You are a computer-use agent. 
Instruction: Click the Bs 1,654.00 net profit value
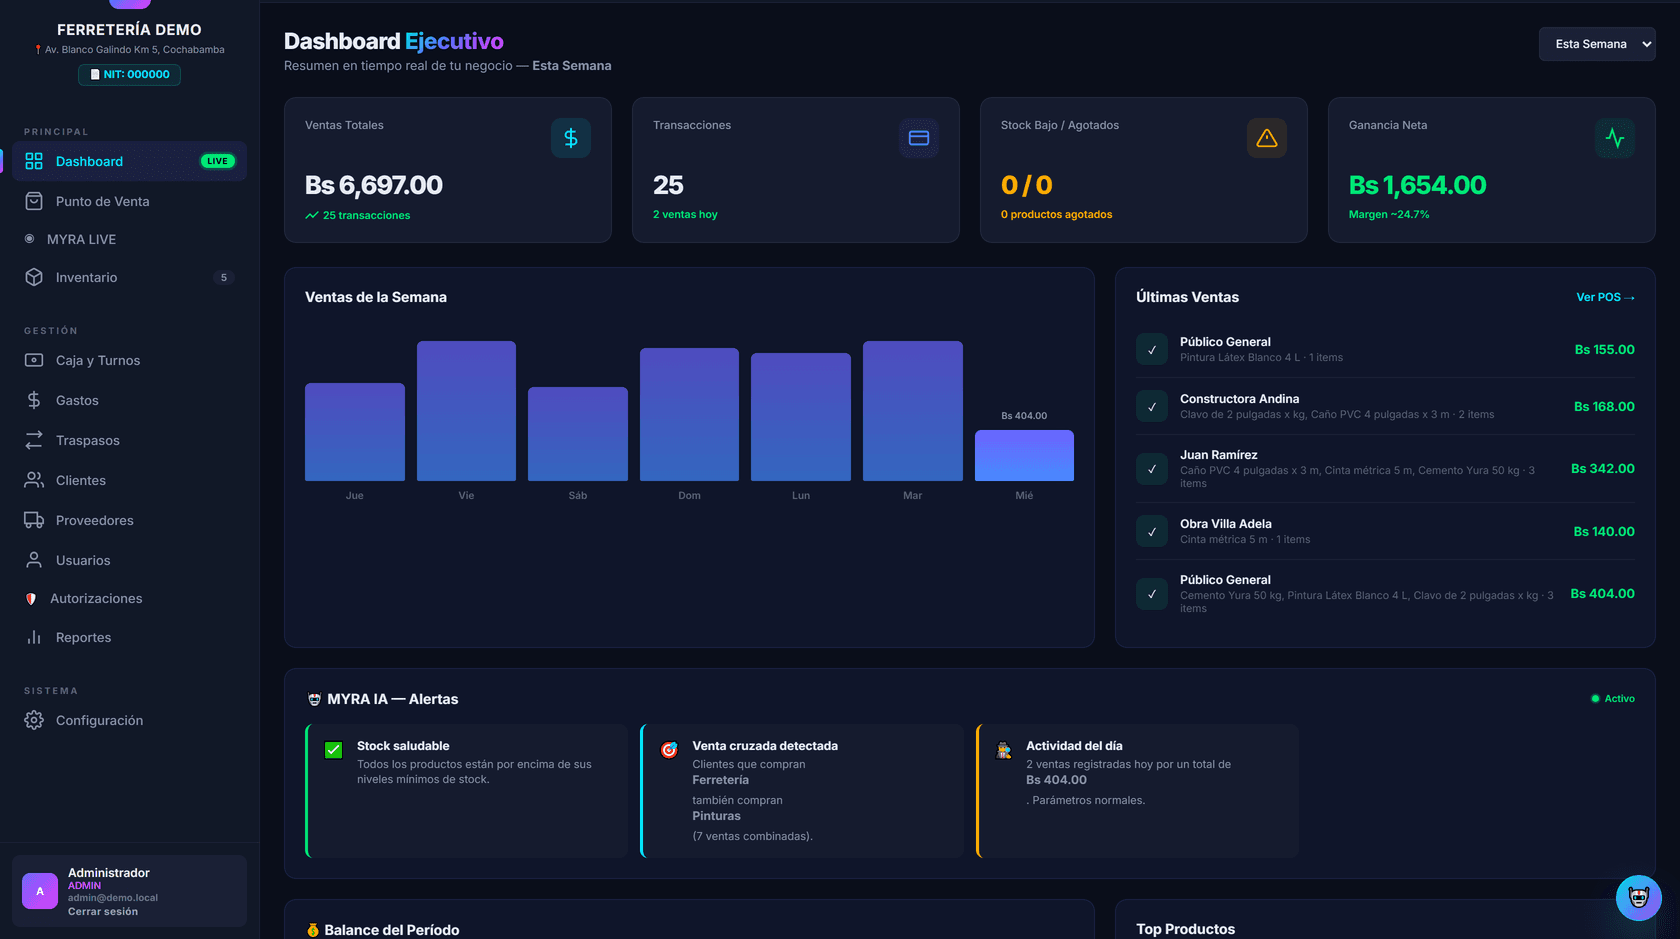click(1417, 185)
